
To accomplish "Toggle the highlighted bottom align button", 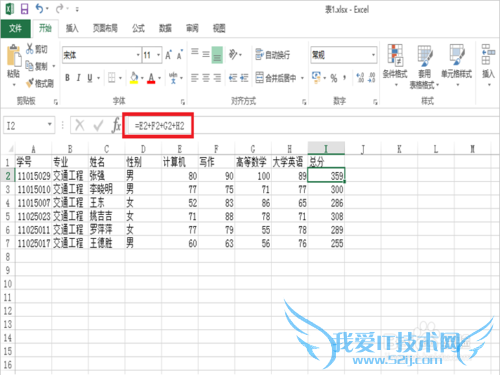I will (217, 54).
